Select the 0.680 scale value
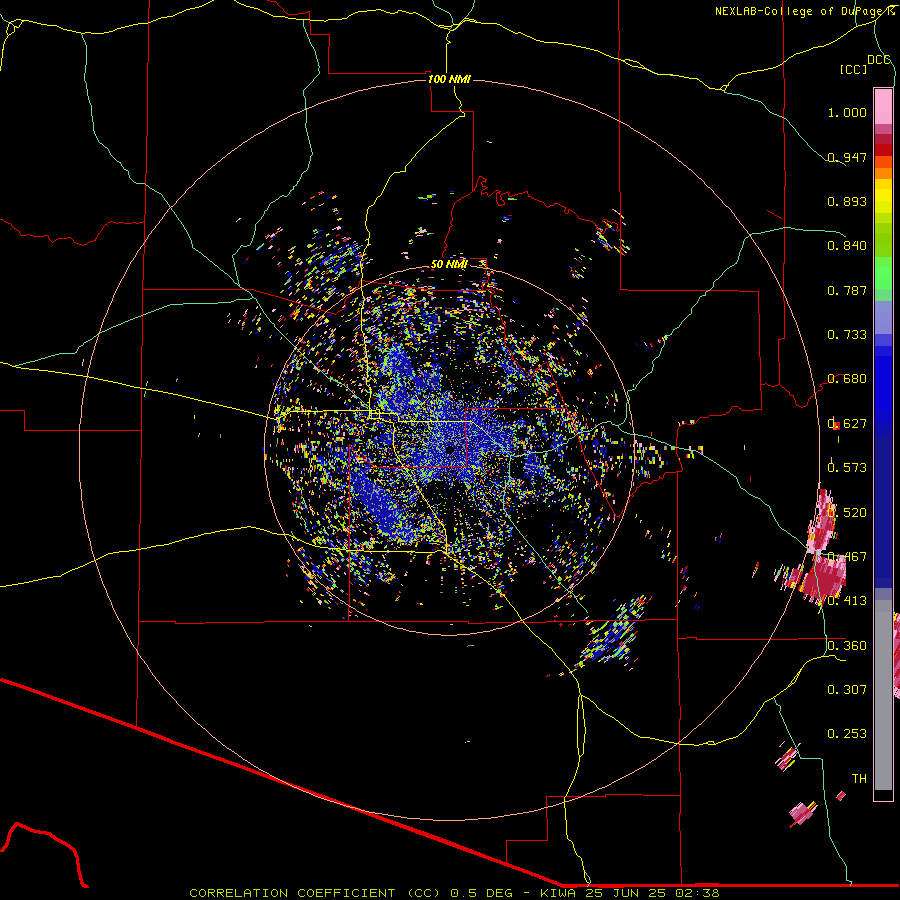 847,379
